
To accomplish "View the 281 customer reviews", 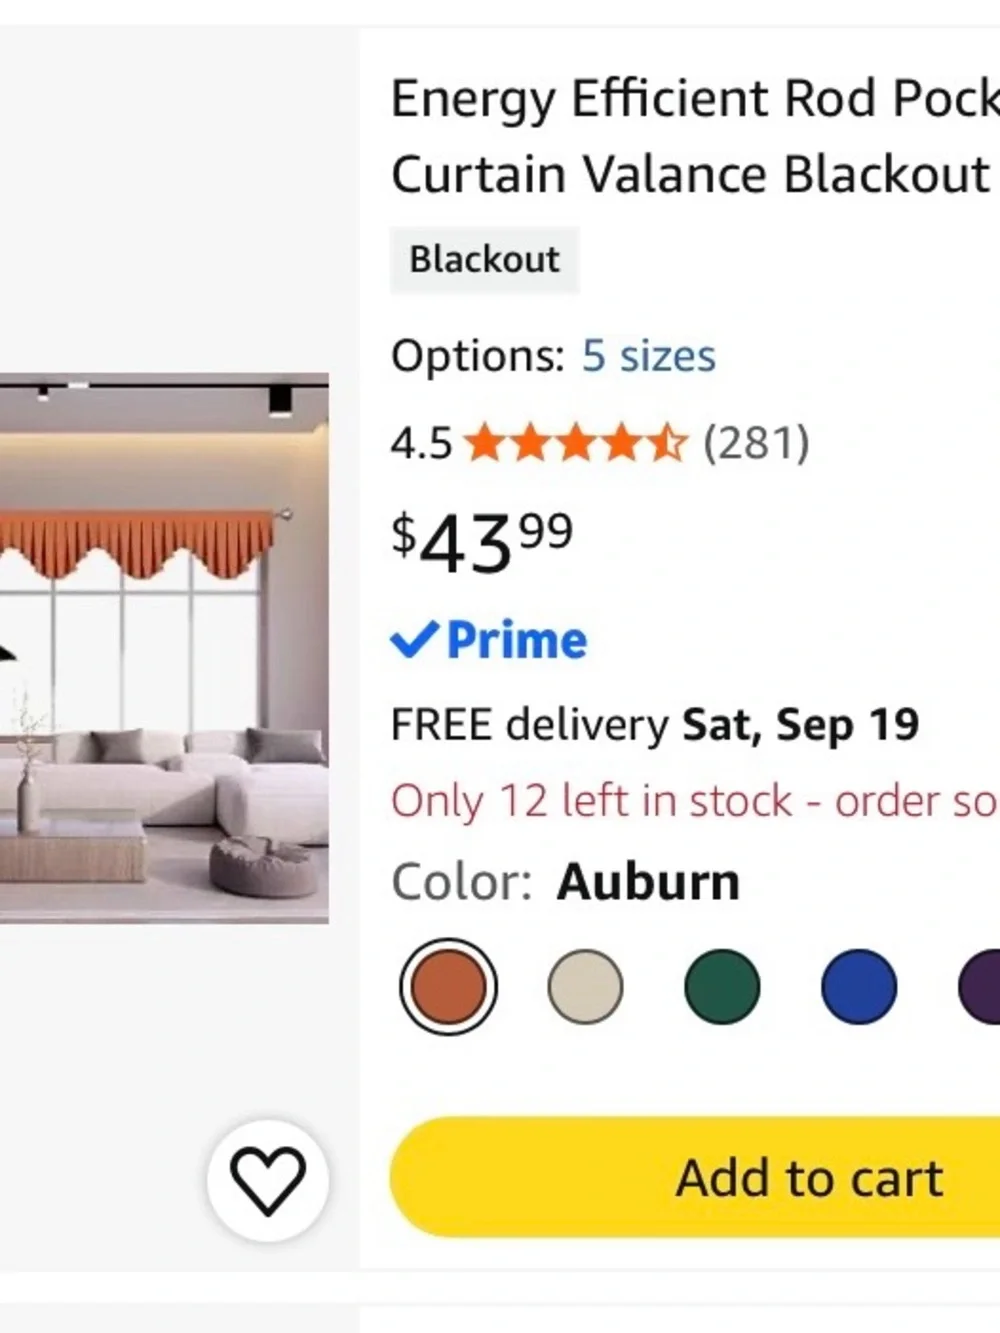I will pyautogui.click(x=756, y=443).
